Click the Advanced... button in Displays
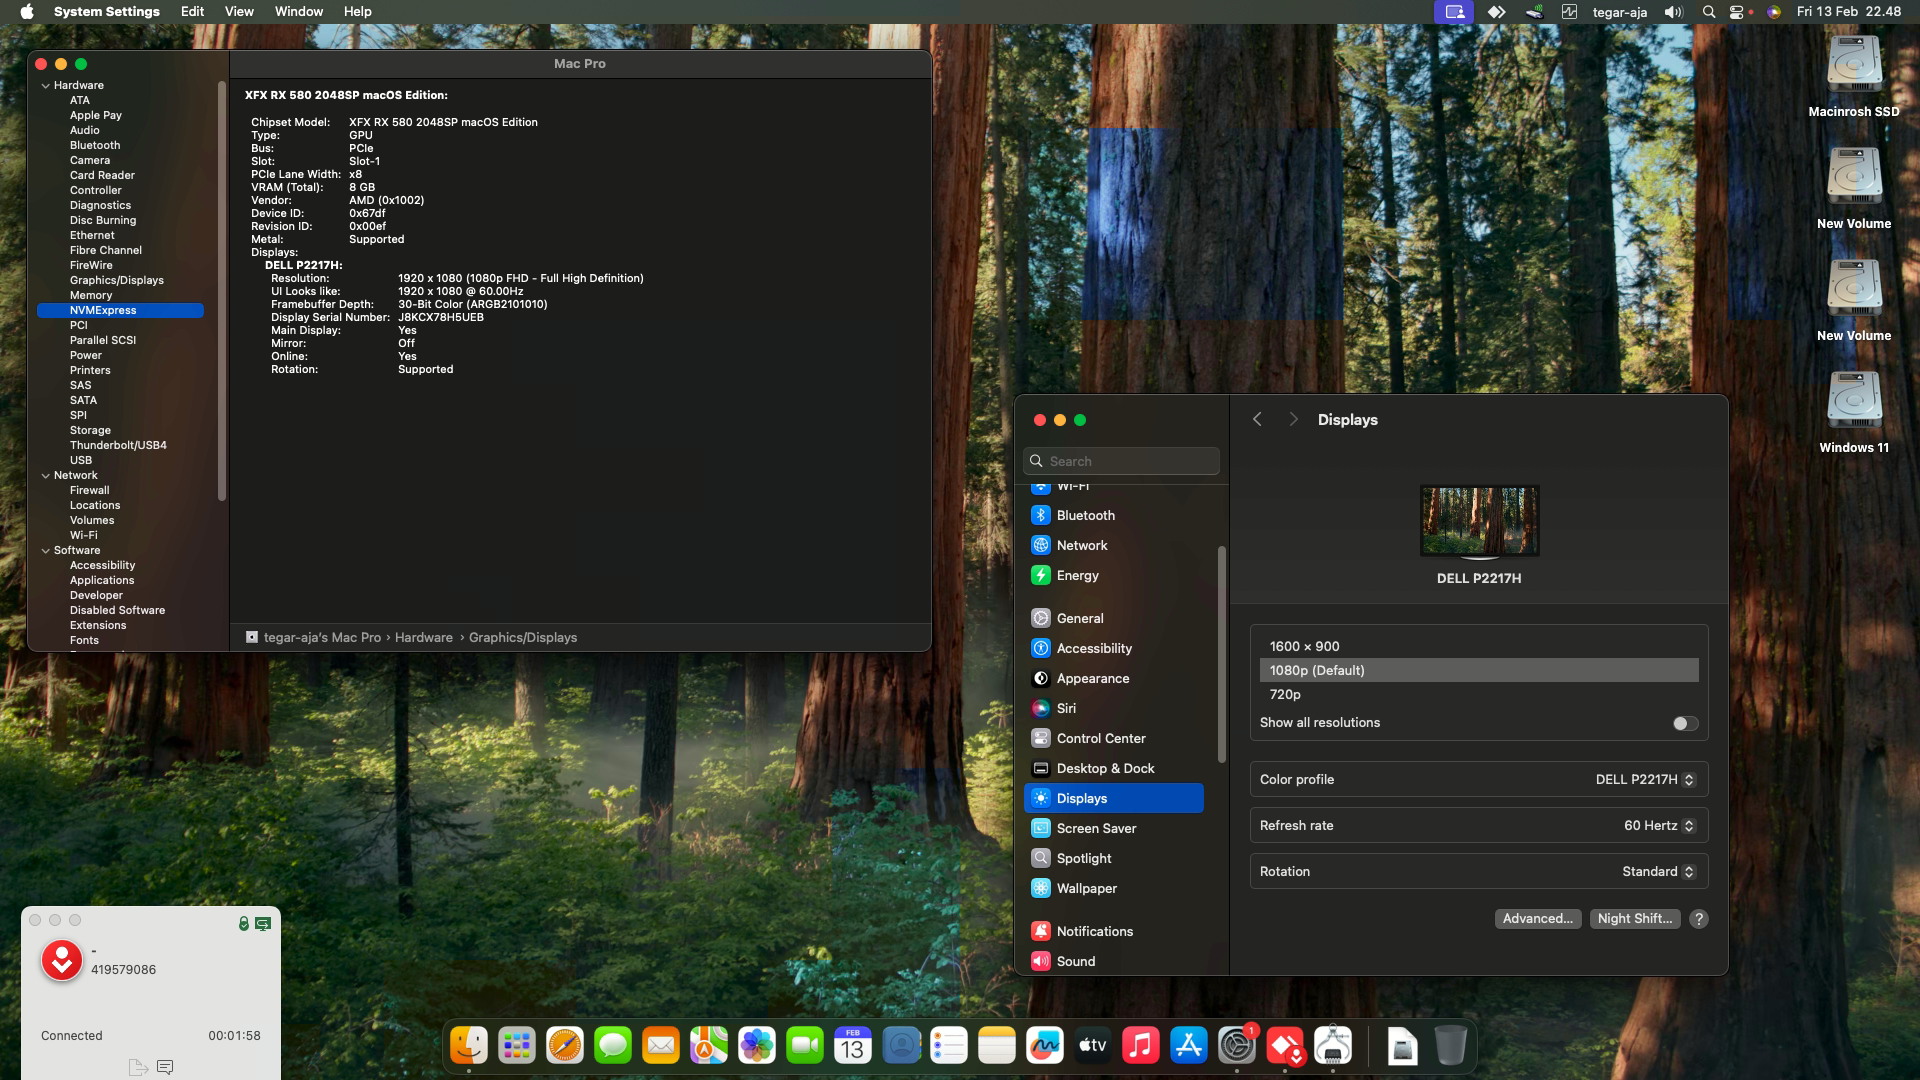The image size is (1920, 1080). point(1537,919)
